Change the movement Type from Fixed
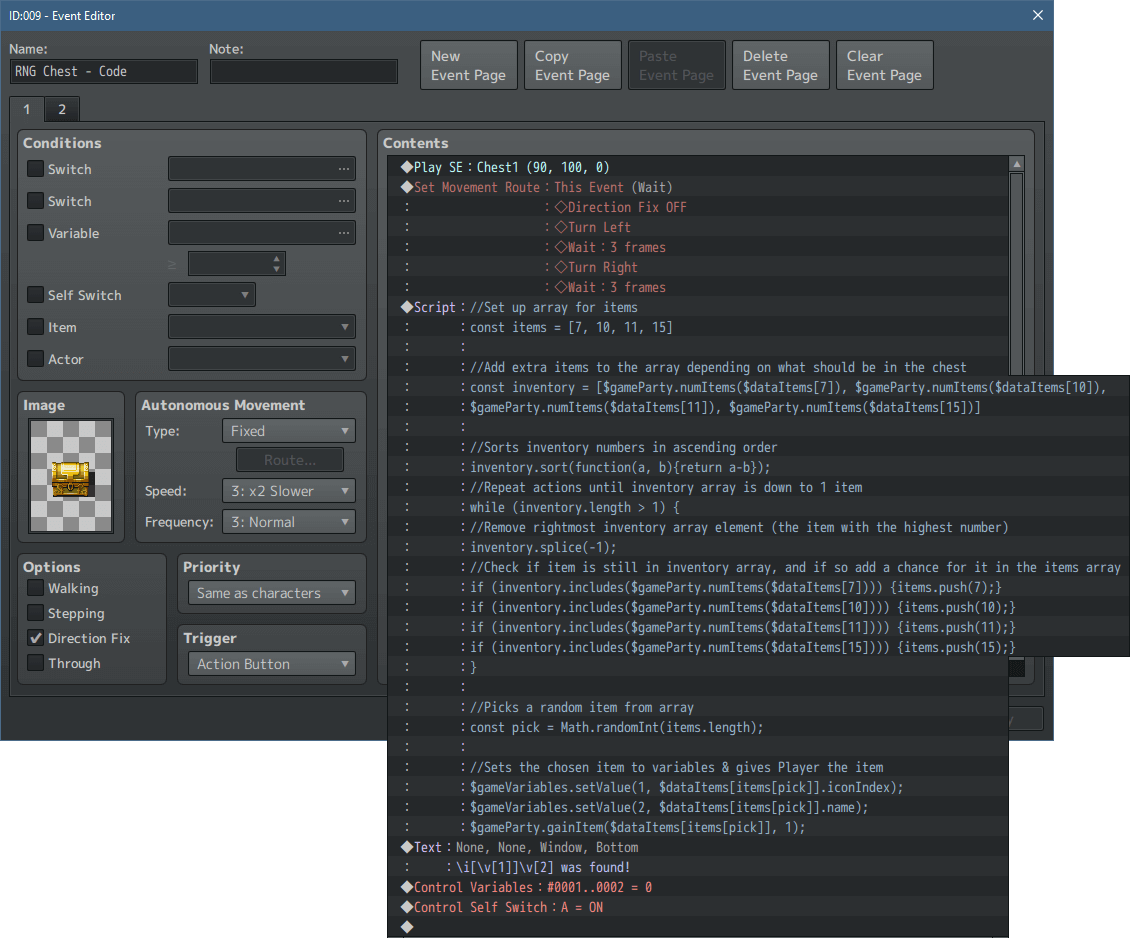 point(288,430)
